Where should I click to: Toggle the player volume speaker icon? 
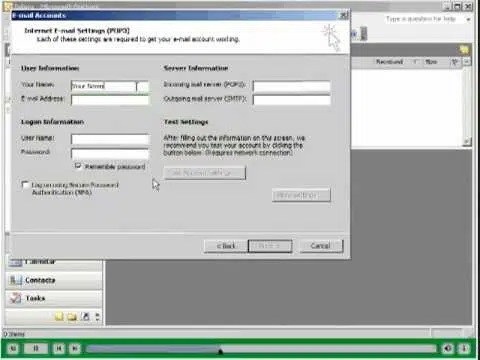[x=448, y=349]
